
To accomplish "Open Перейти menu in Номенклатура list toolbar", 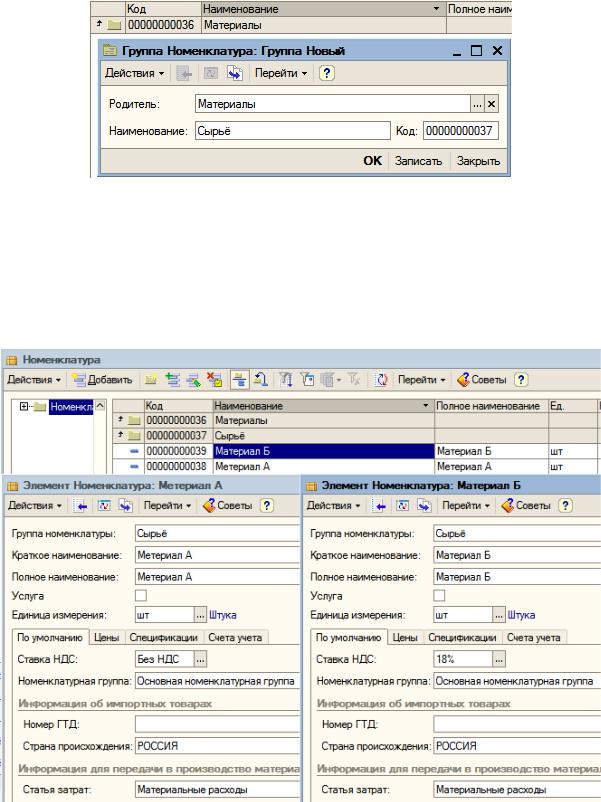I will pyautogui.click(x=421, y=380).
